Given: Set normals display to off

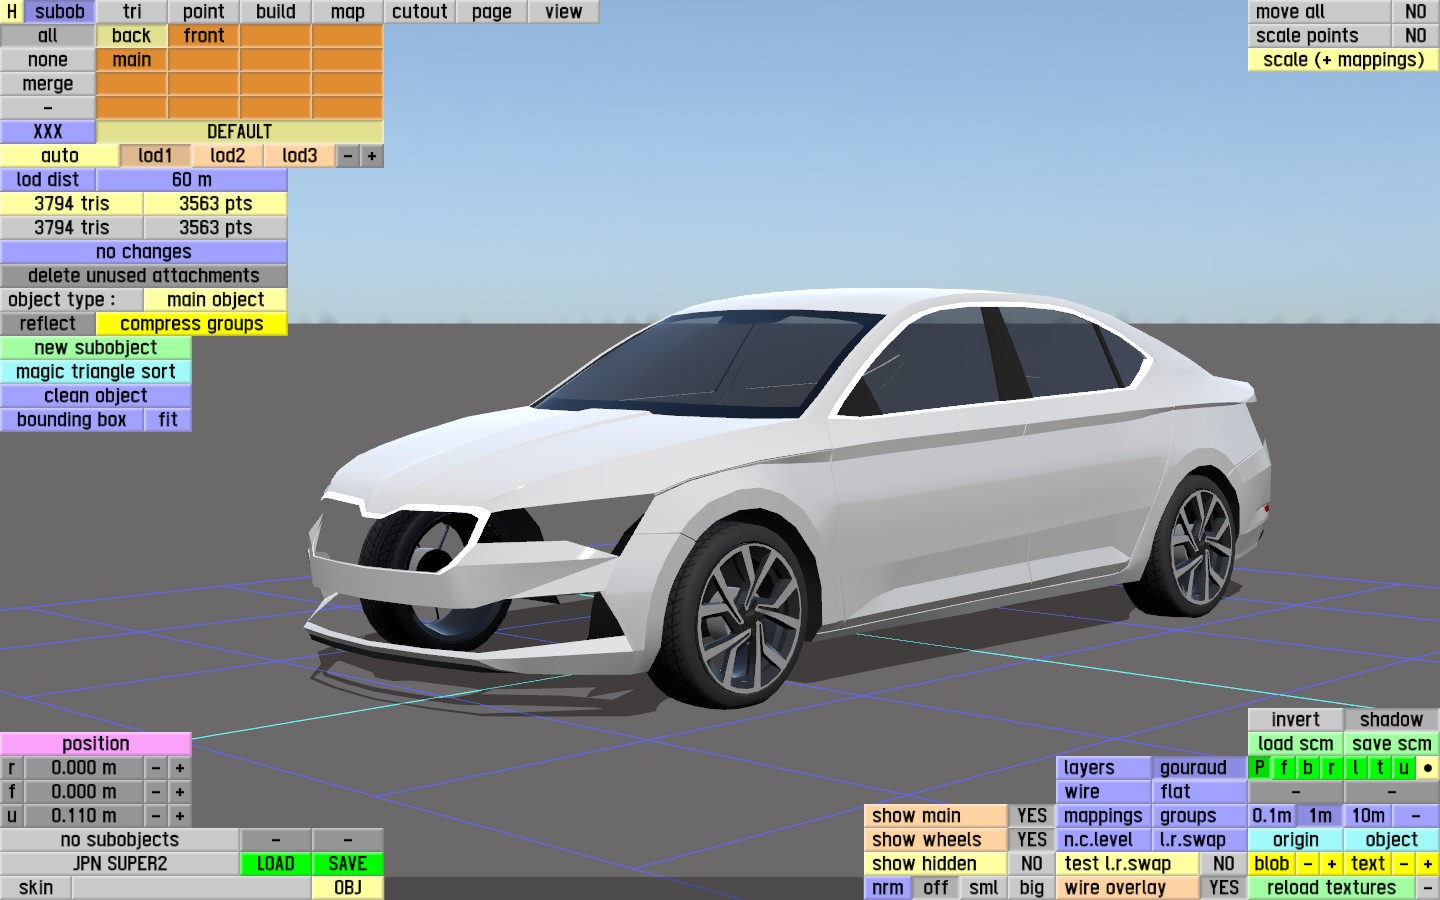Looking at the screenshot, I should point(936,888).
